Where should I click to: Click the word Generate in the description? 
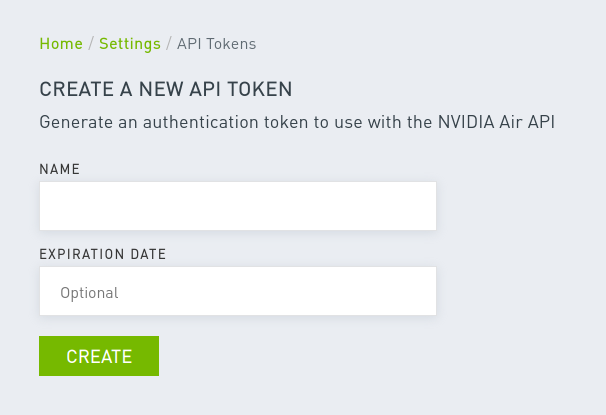click(x=75, y=122)
